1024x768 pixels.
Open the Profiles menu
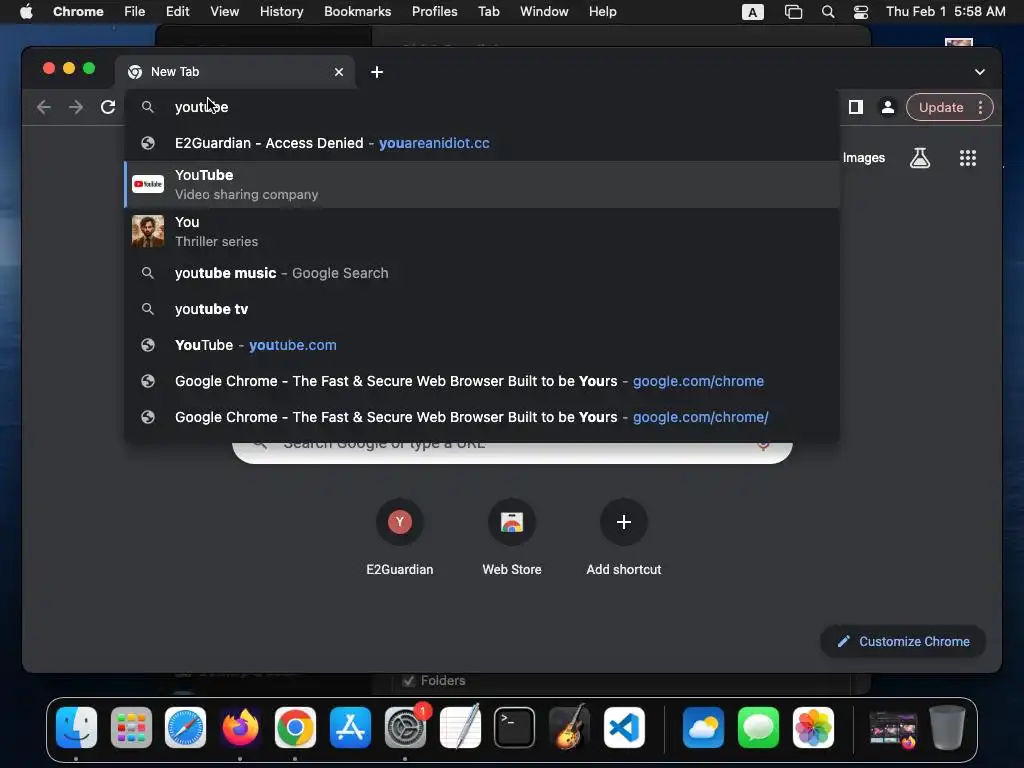434,11
